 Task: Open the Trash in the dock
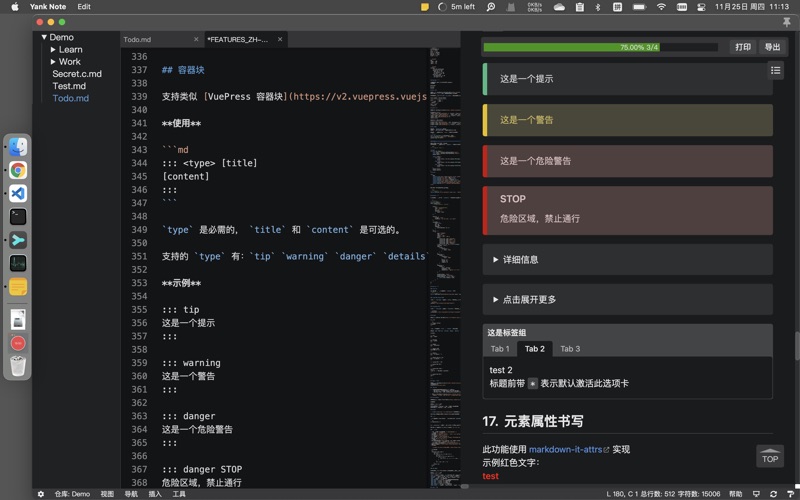(18, 366)
